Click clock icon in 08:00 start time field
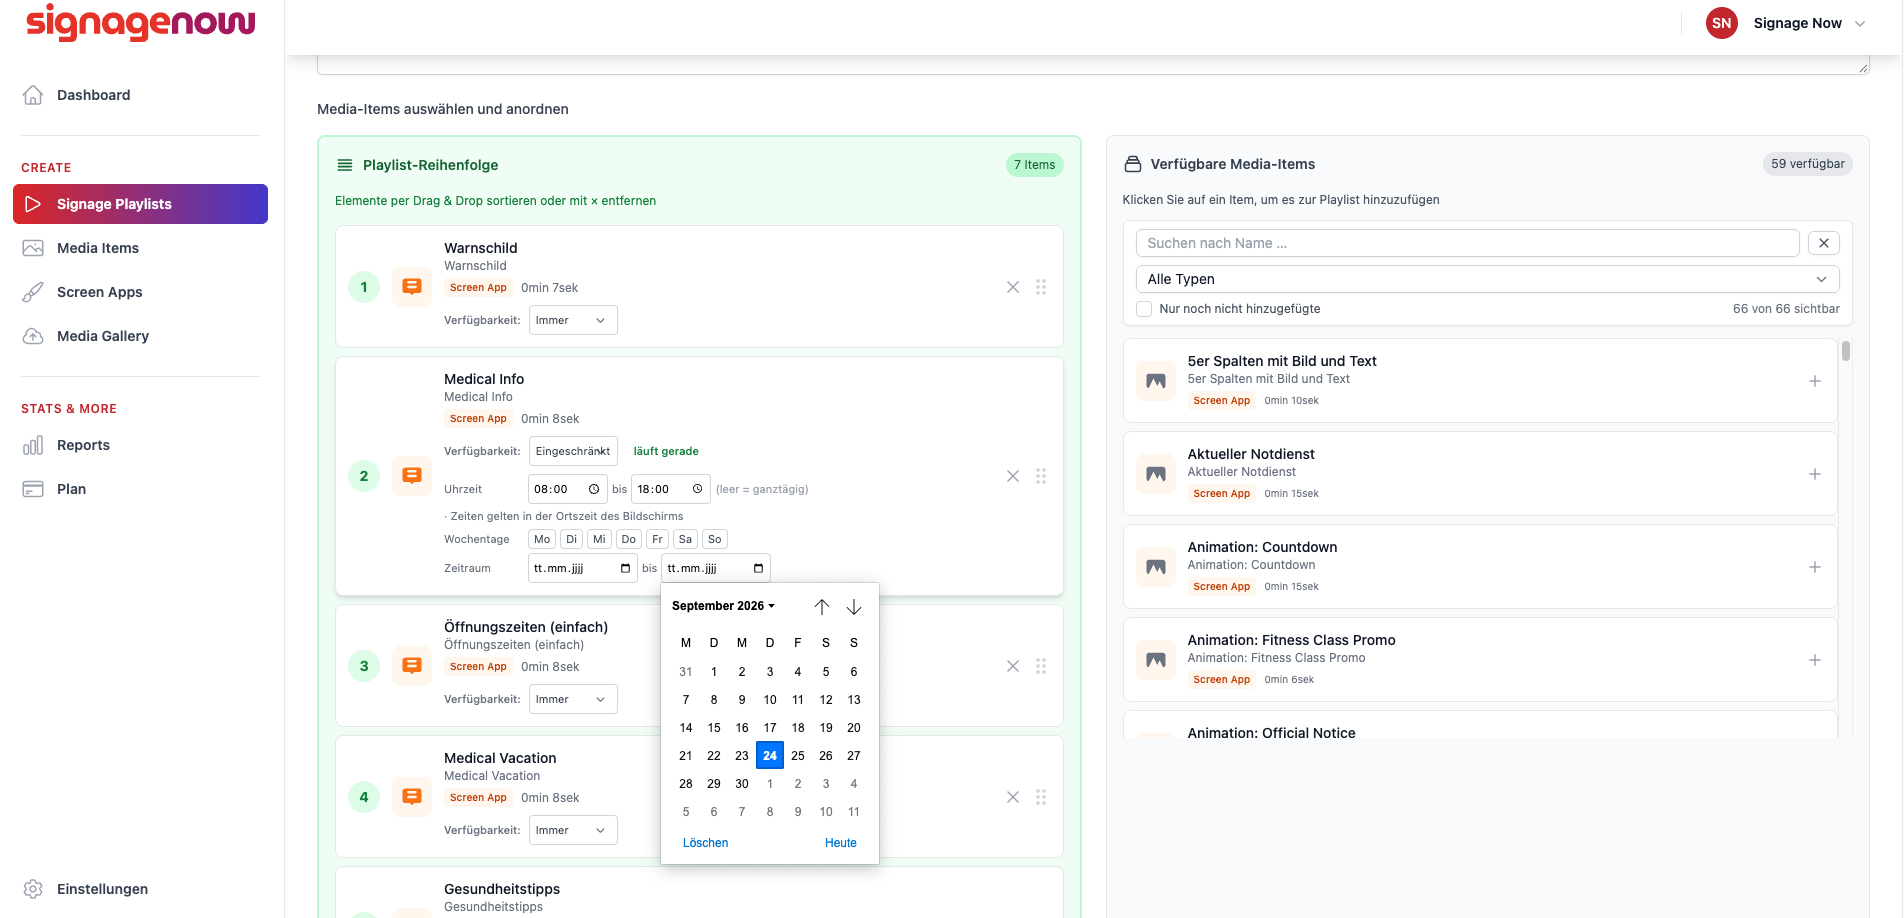This screenshot has height=918, width=1904. (594, 489)
